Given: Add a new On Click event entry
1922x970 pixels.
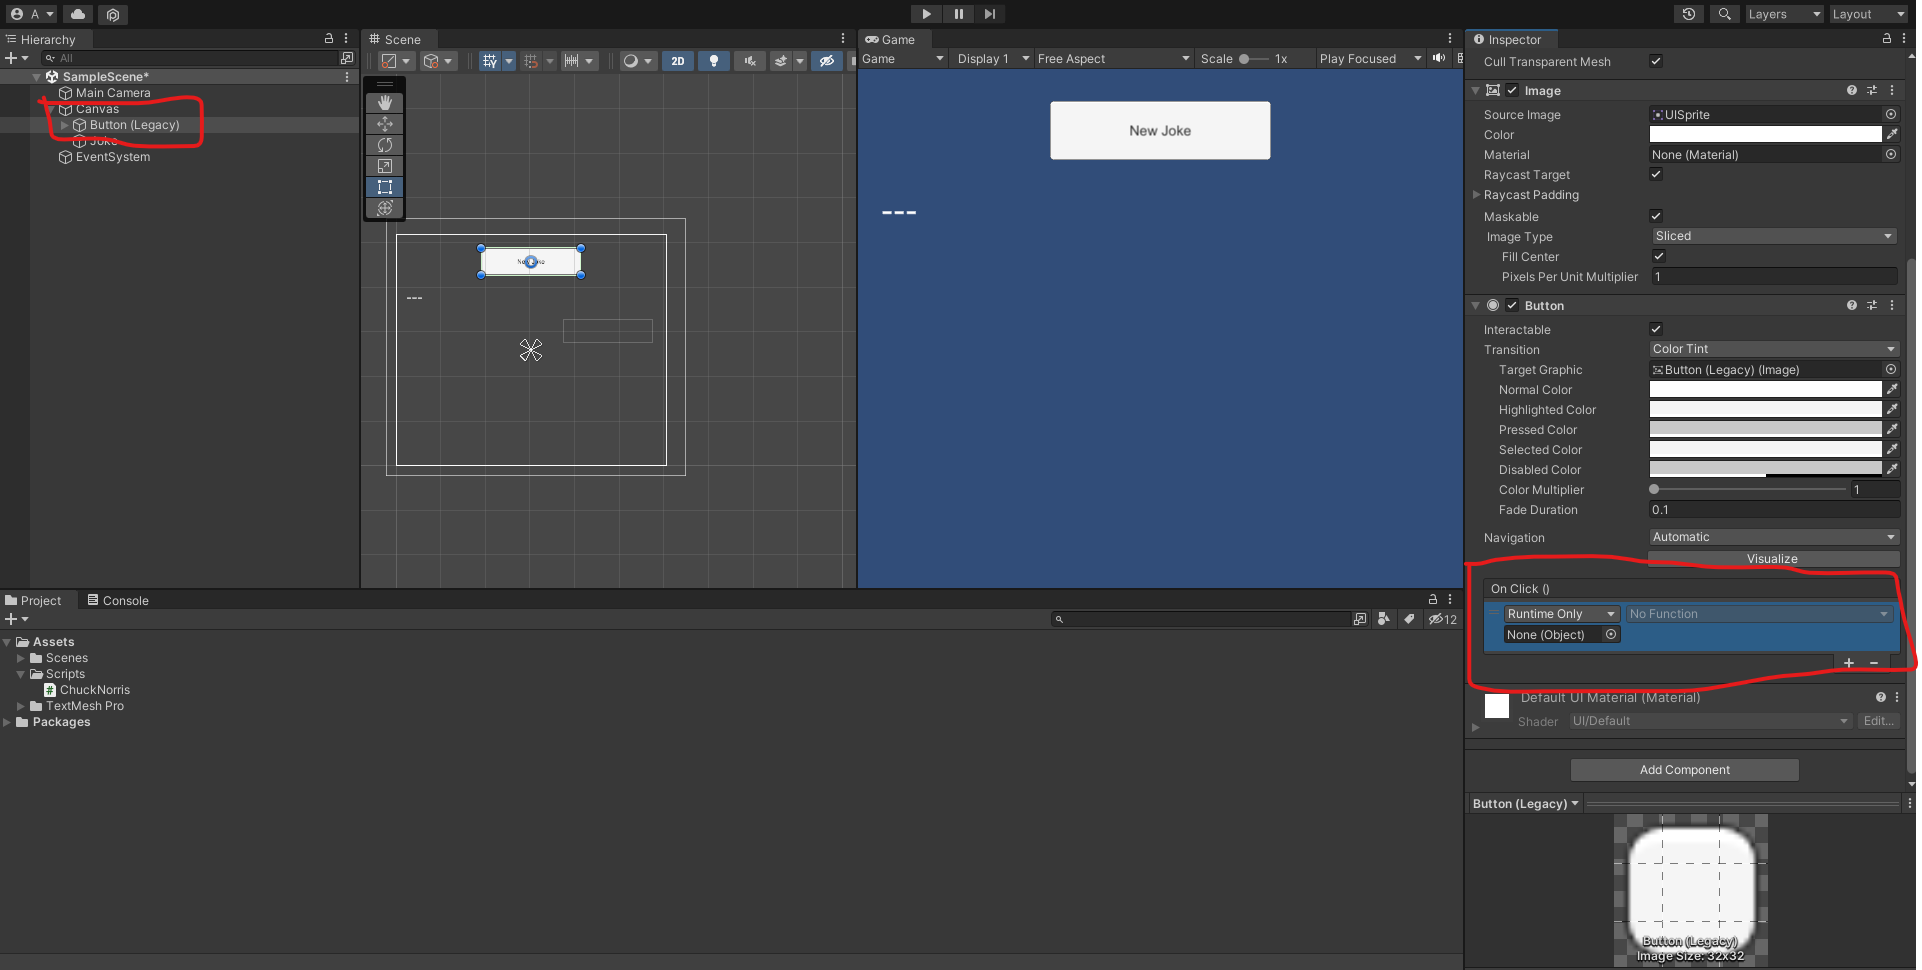Looking at the screenshot, I should point(1848,663).
